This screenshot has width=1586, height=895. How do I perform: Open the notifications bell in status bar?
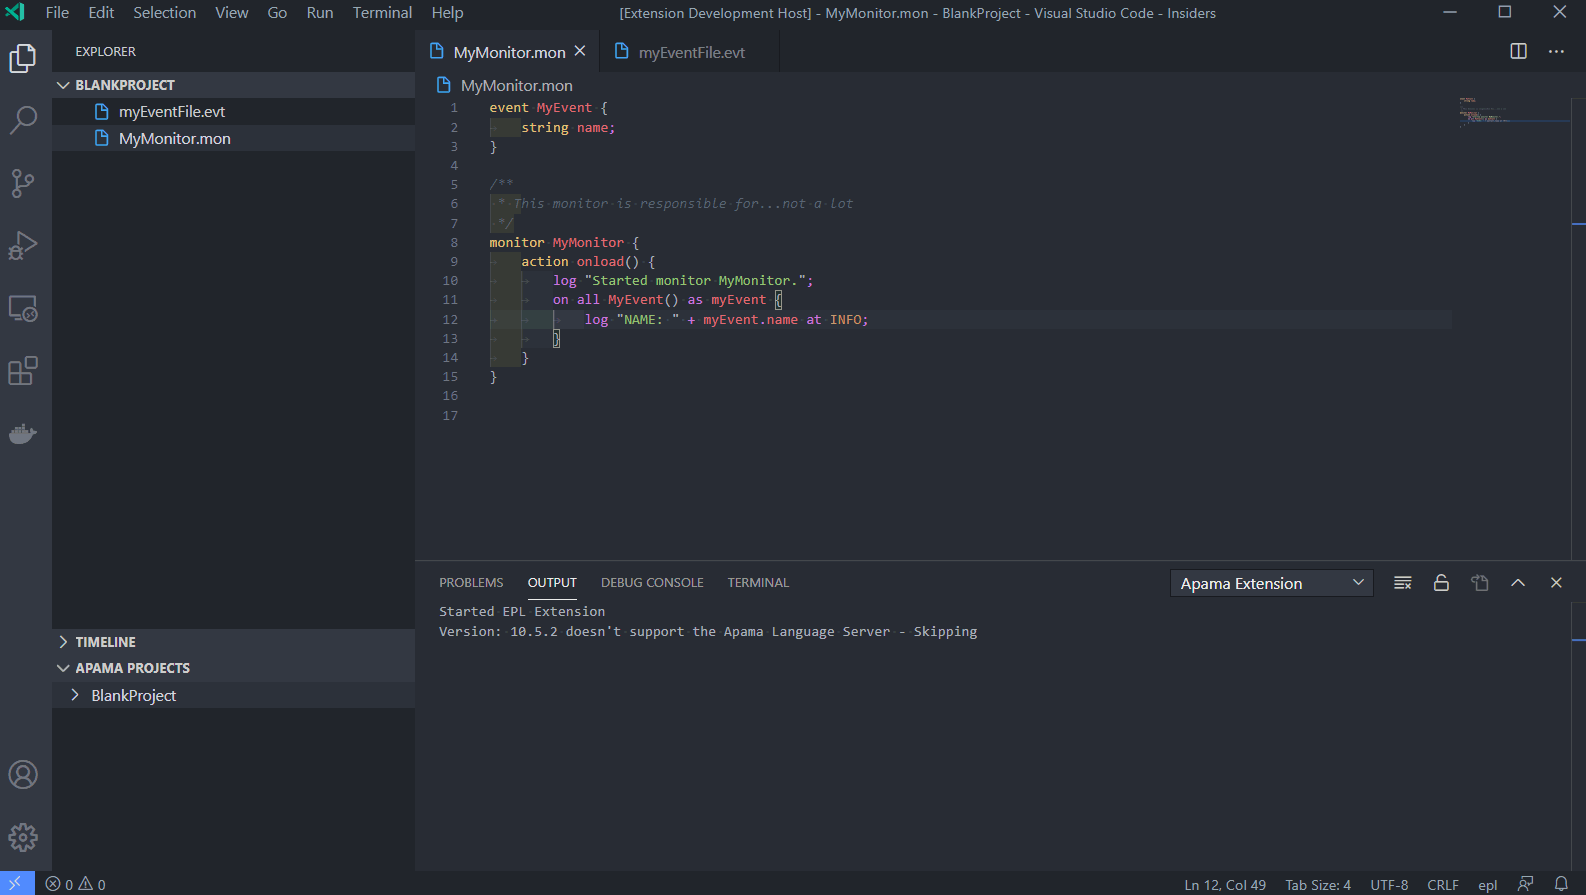[1561, 884]
